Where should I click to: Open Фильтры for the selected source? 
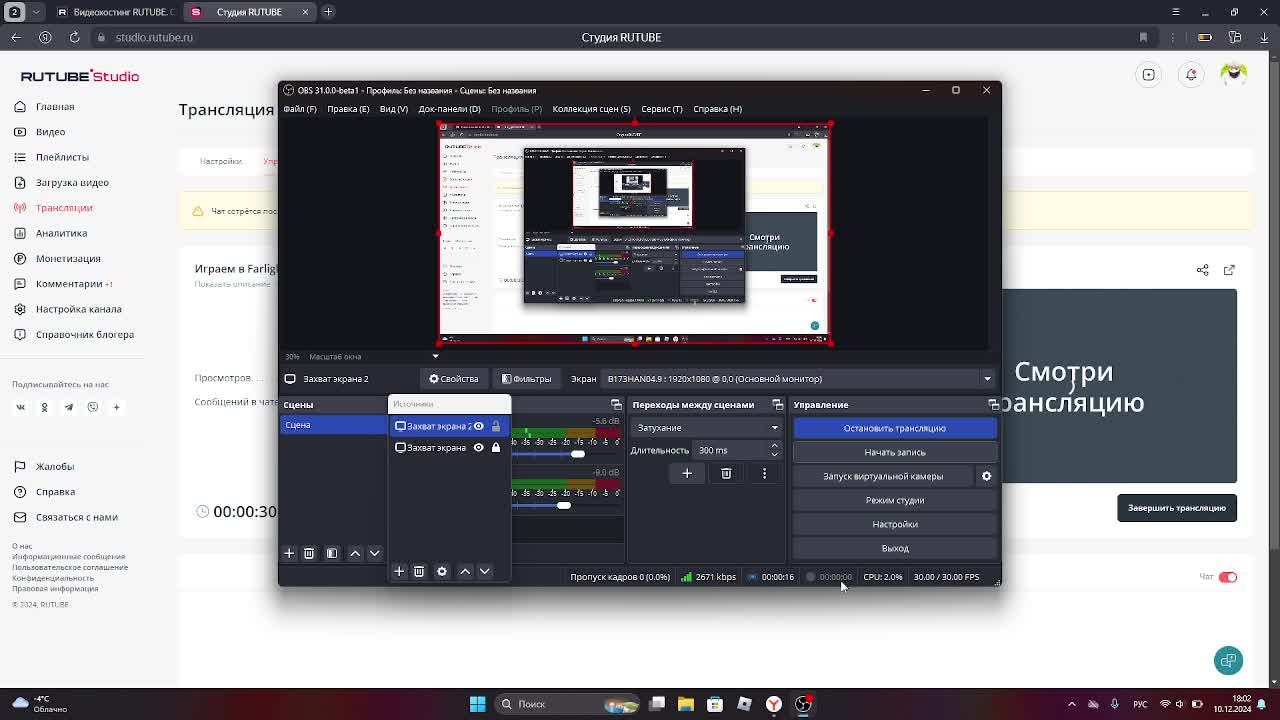pyautogui.click(x=527, y=379)
